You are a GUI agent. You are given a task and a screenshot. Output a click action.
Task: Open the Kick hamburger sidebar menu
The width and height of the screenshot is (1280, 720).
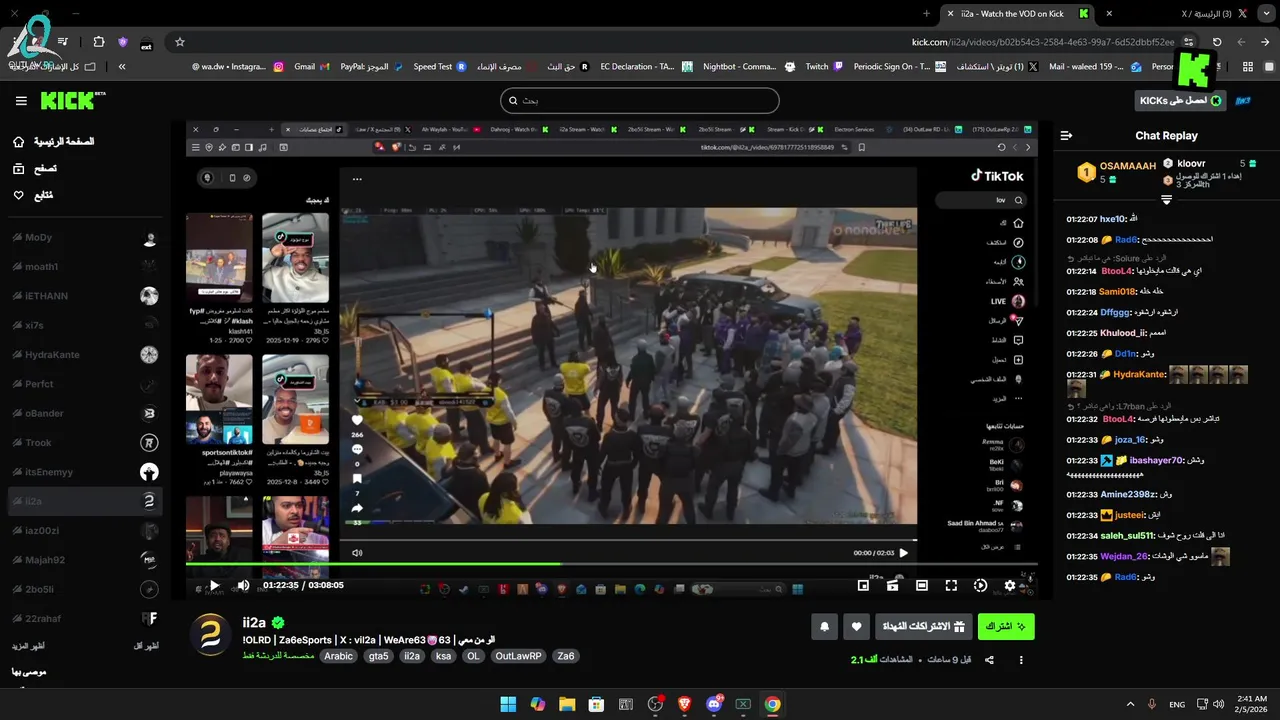[21, 101]
